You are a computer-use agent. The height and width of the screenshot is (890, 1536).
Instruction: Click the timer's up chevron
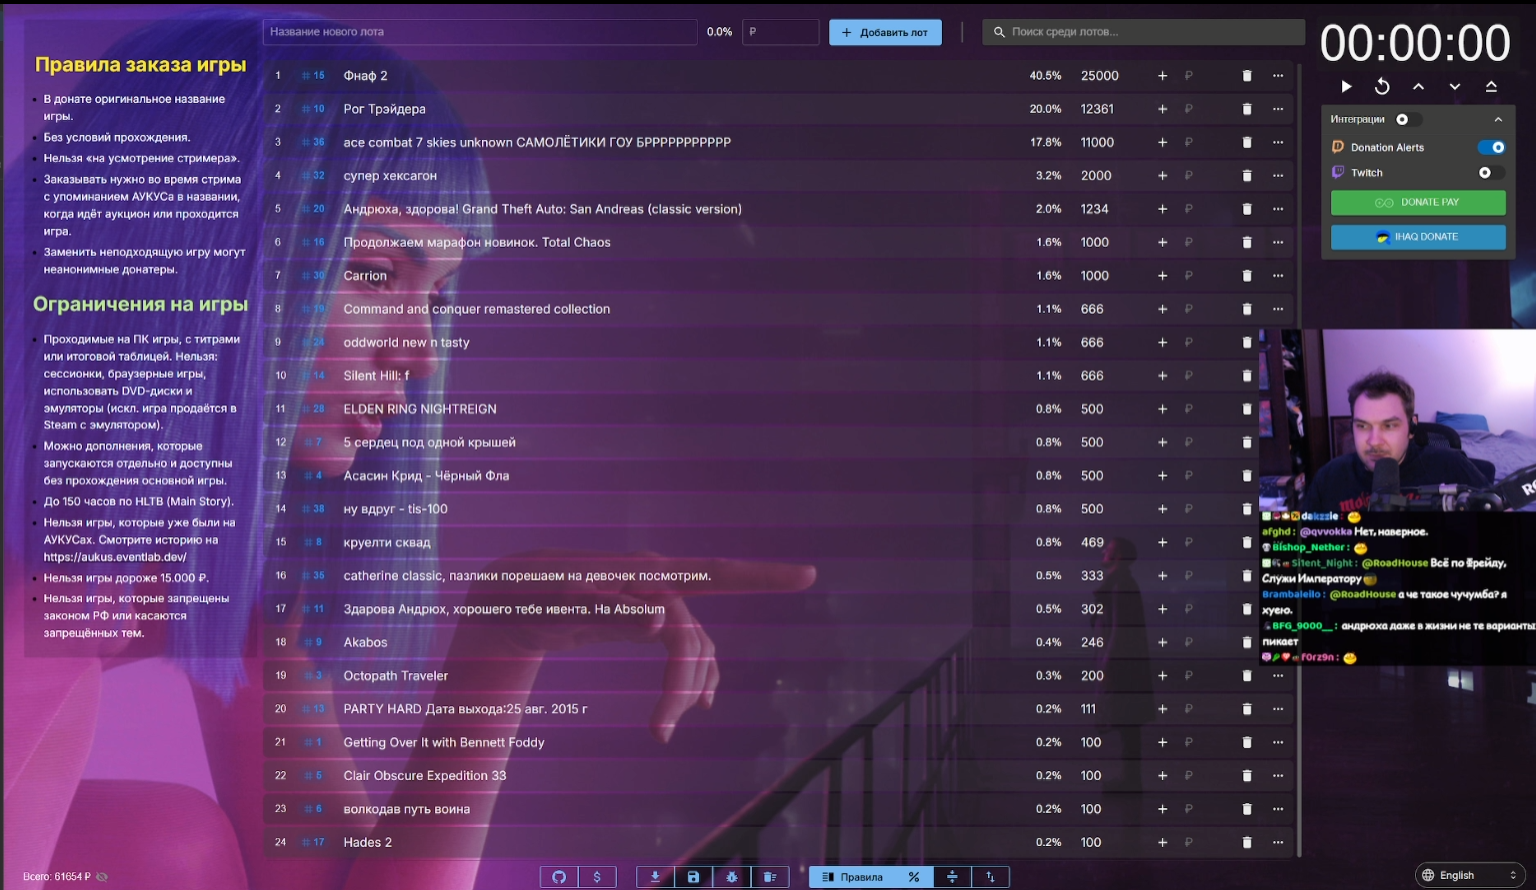(1418, 87)
